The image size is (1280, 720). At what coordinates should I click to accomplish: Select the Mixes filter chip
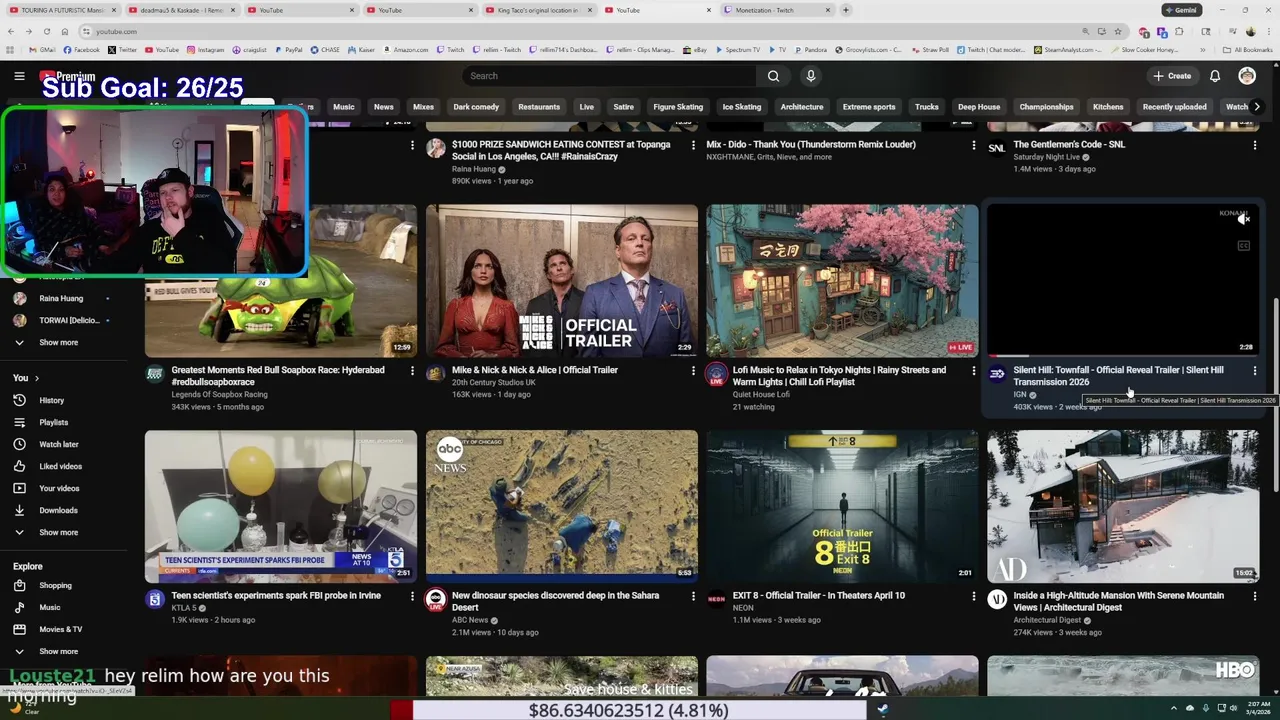[424, 107]
